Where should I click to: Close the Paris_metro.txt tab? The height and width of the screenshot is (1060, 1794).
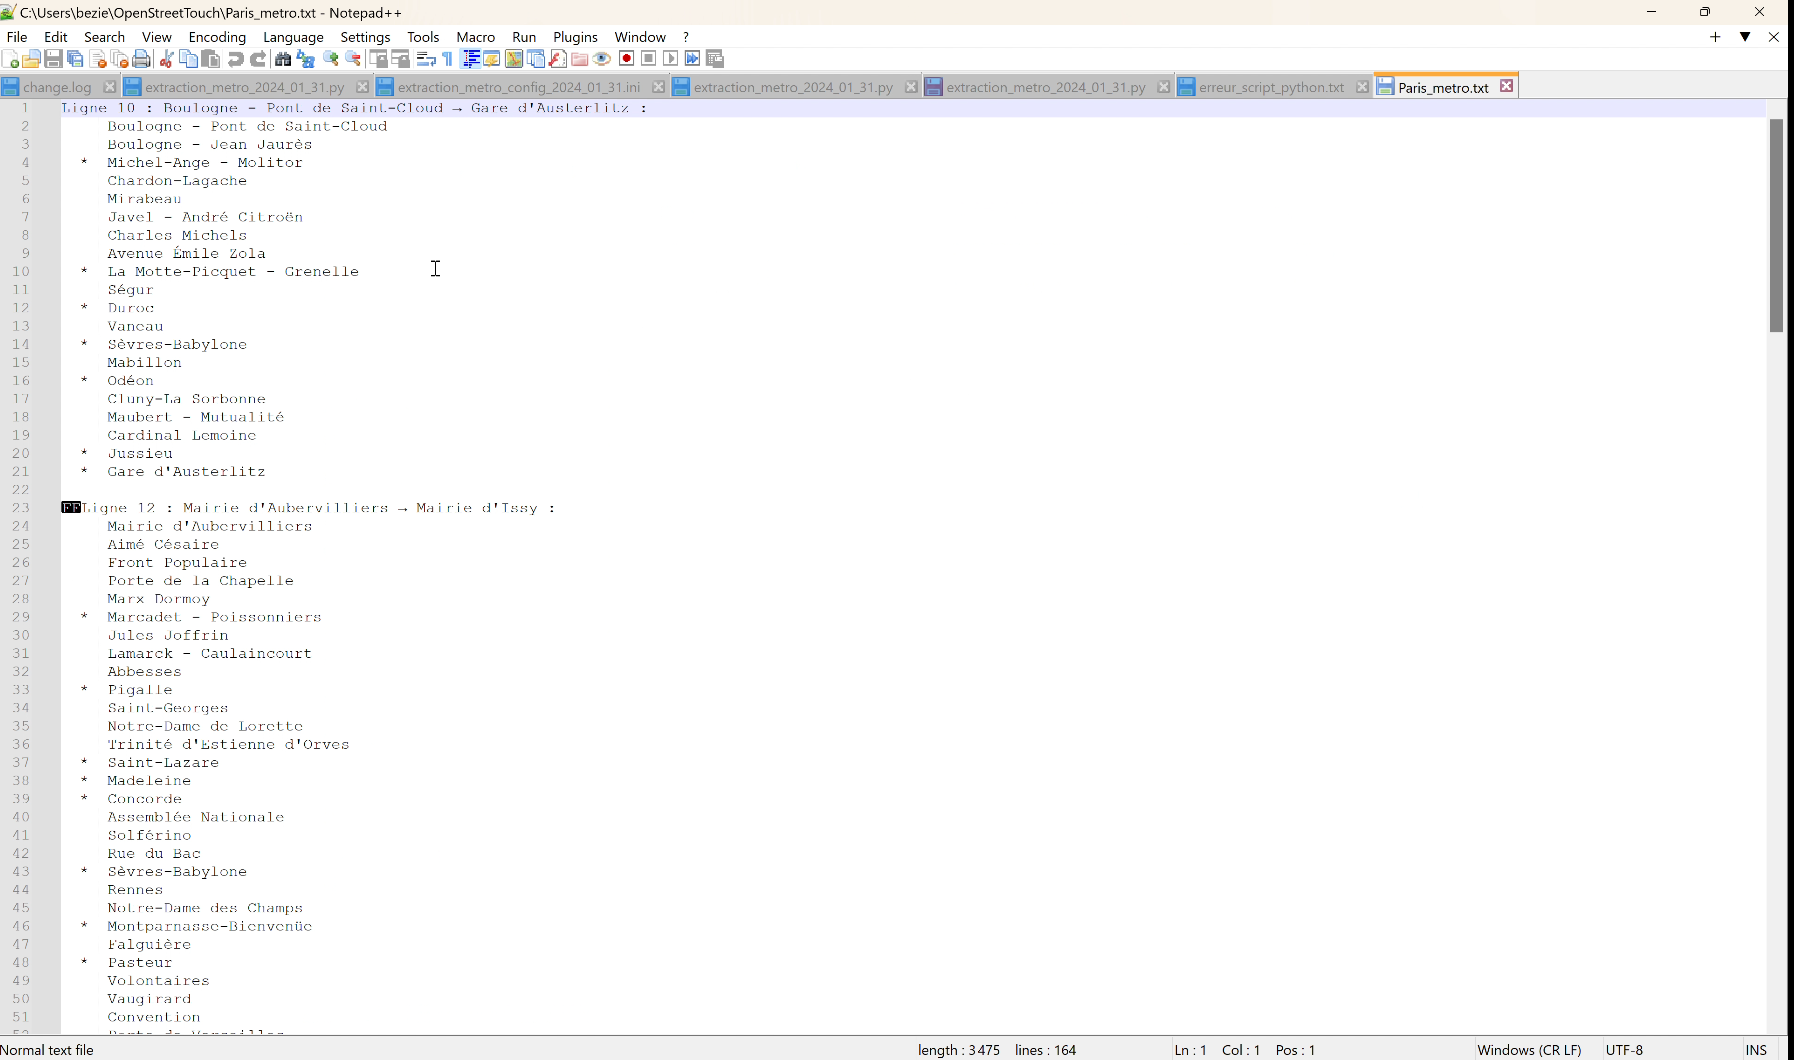point(1507,86)
